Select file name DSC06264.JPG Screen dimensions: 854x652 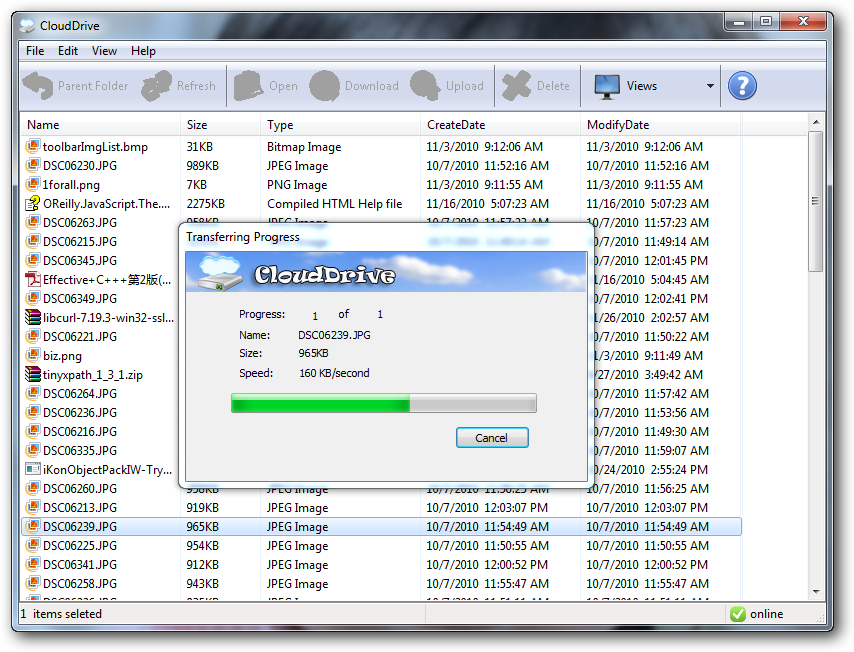tap(80, 393)
